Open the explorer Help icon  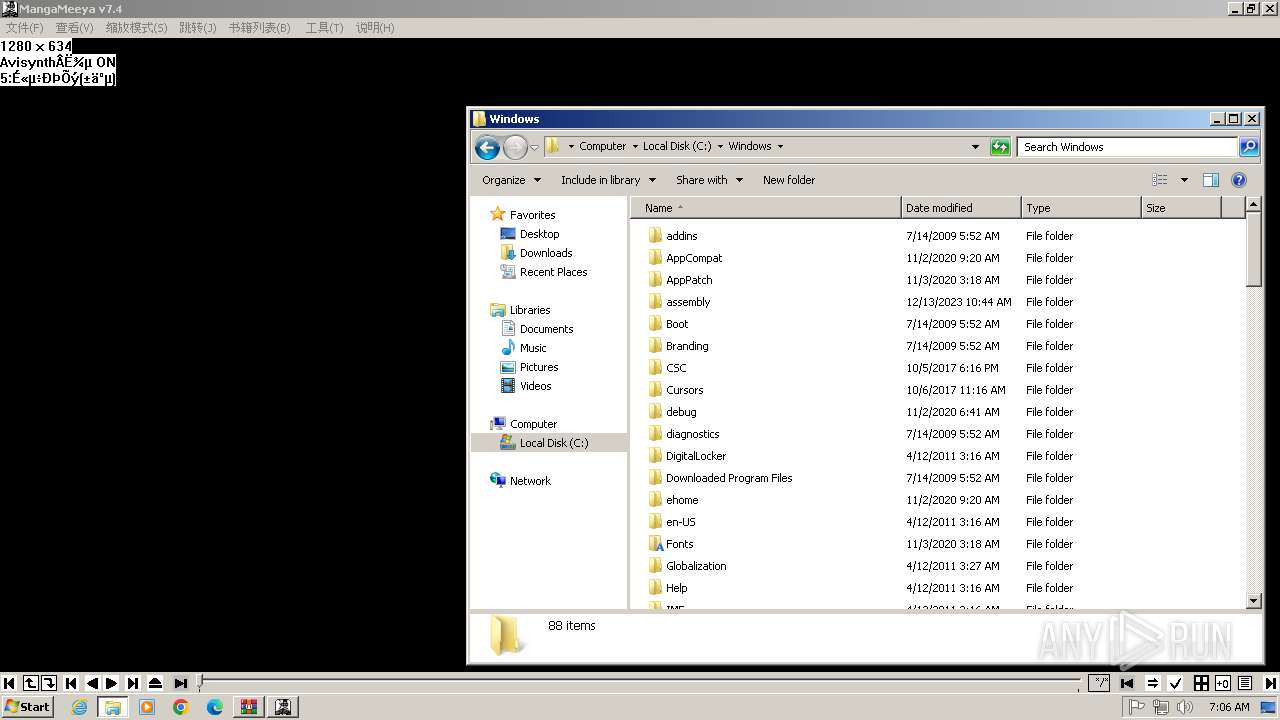coord(1239,180)
